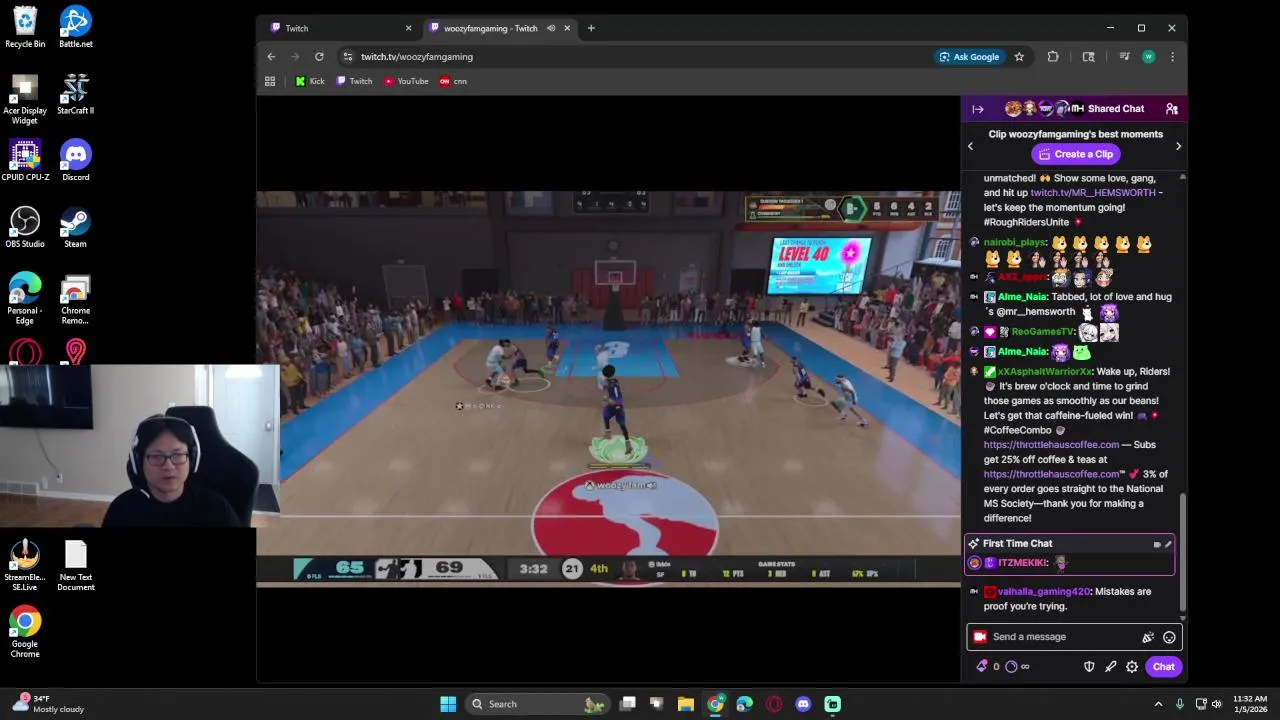The height and width of the screenshot is (720, 1280).
Task: Open the taskbar clock showing 11:32 AM
Action: tap(1249, 704)
